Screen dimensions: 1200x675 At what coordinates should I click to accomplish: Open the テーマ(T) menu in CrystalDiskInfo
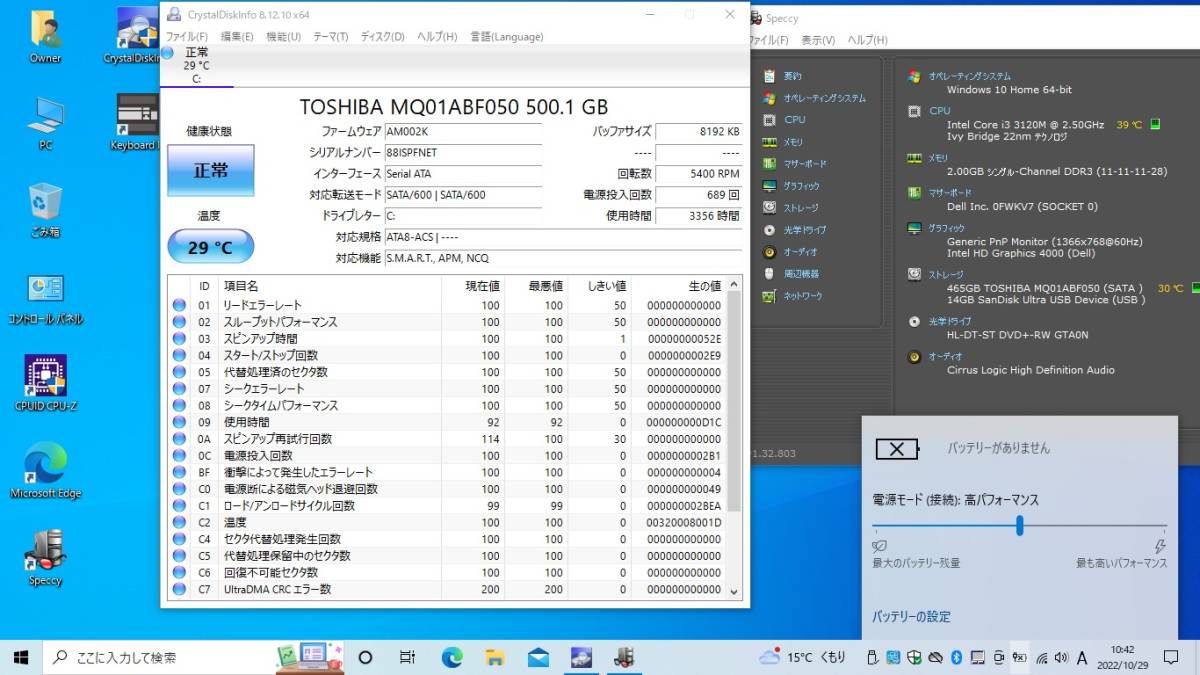coord(331,37)
